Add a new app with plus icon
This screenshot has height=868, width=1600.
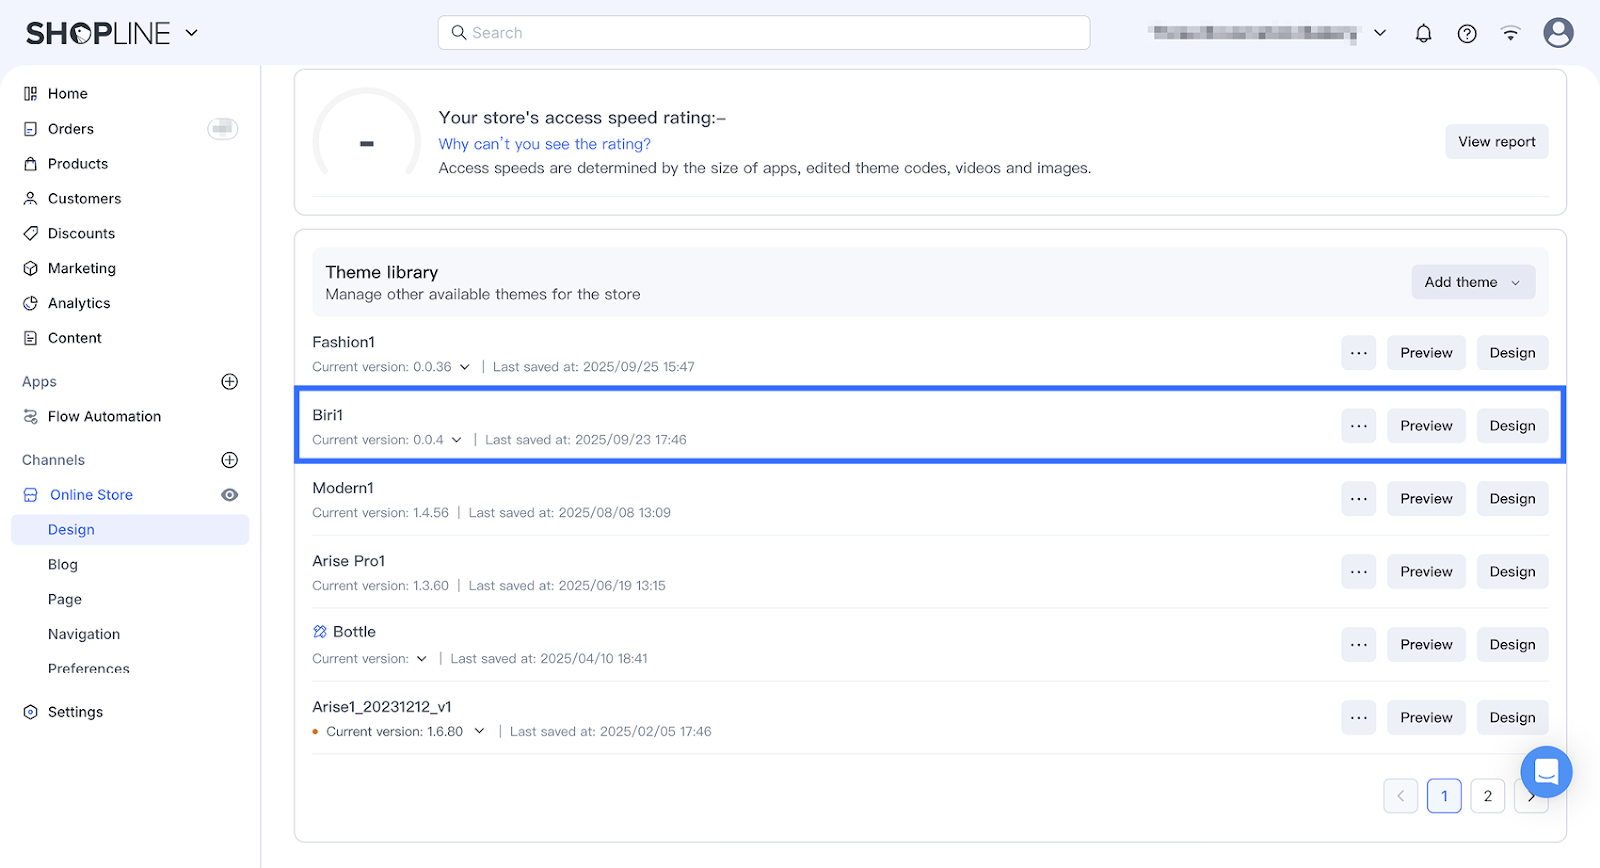tap(229, 381)
